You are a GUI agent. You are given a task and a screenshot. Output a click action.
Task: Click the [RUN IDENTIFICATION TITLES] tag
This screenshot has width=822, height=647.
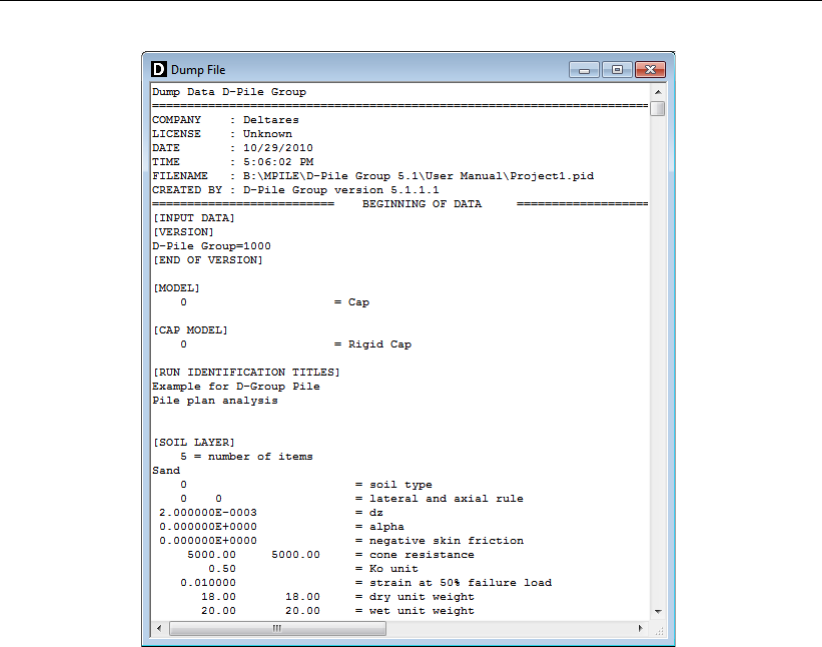[246, 372]
